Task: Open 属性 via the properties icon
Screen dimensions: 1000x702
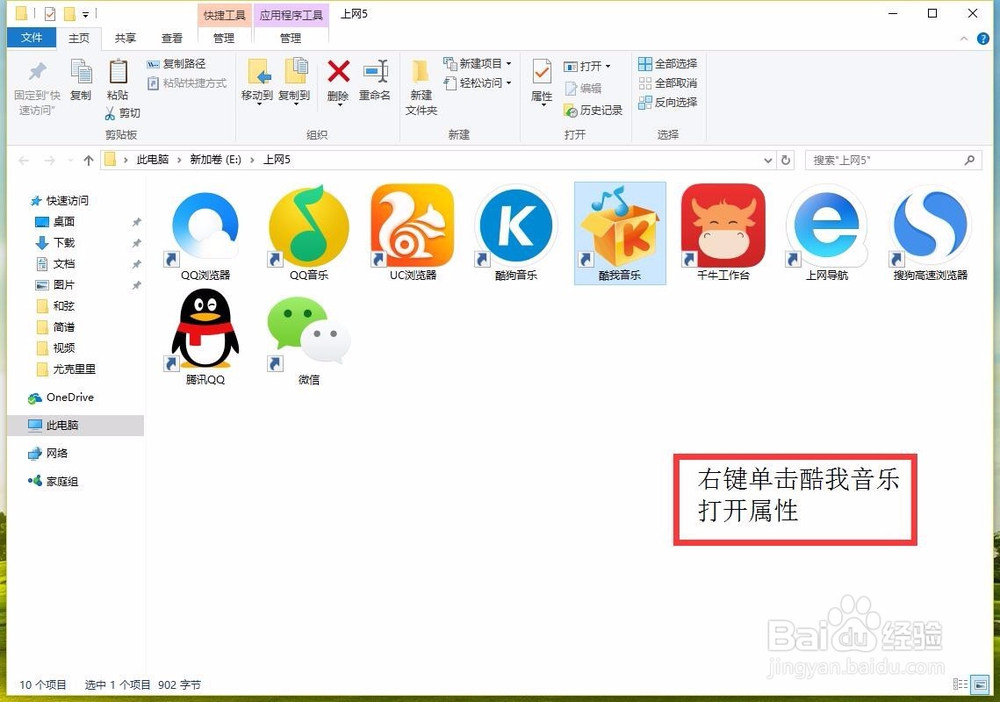Action: 541,80
